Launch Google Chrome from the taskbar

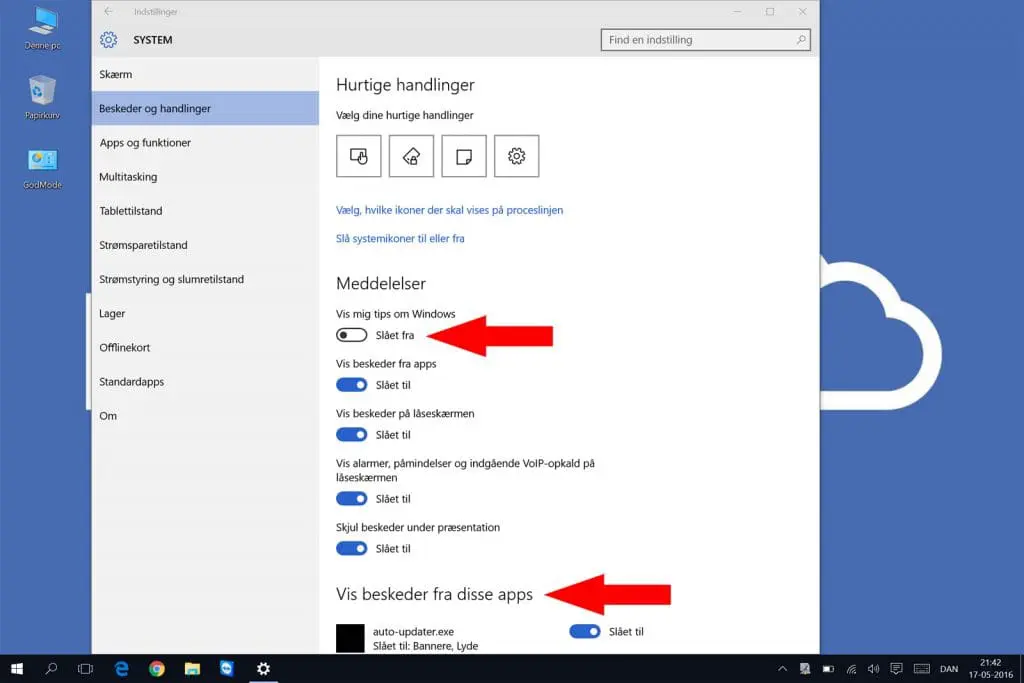[157, 669]
